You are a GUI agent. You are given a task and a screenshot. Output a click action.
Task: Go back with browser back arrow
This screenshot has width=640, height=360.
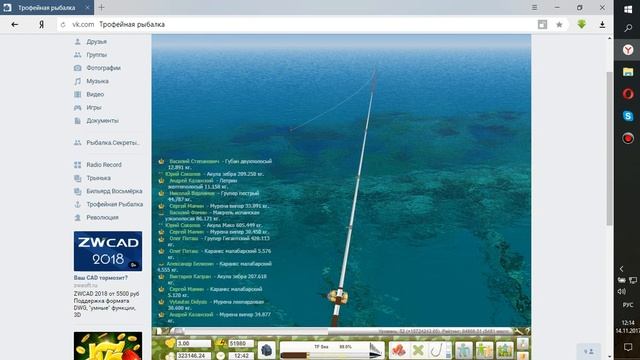pyautogui.click(x=15, y=25)
